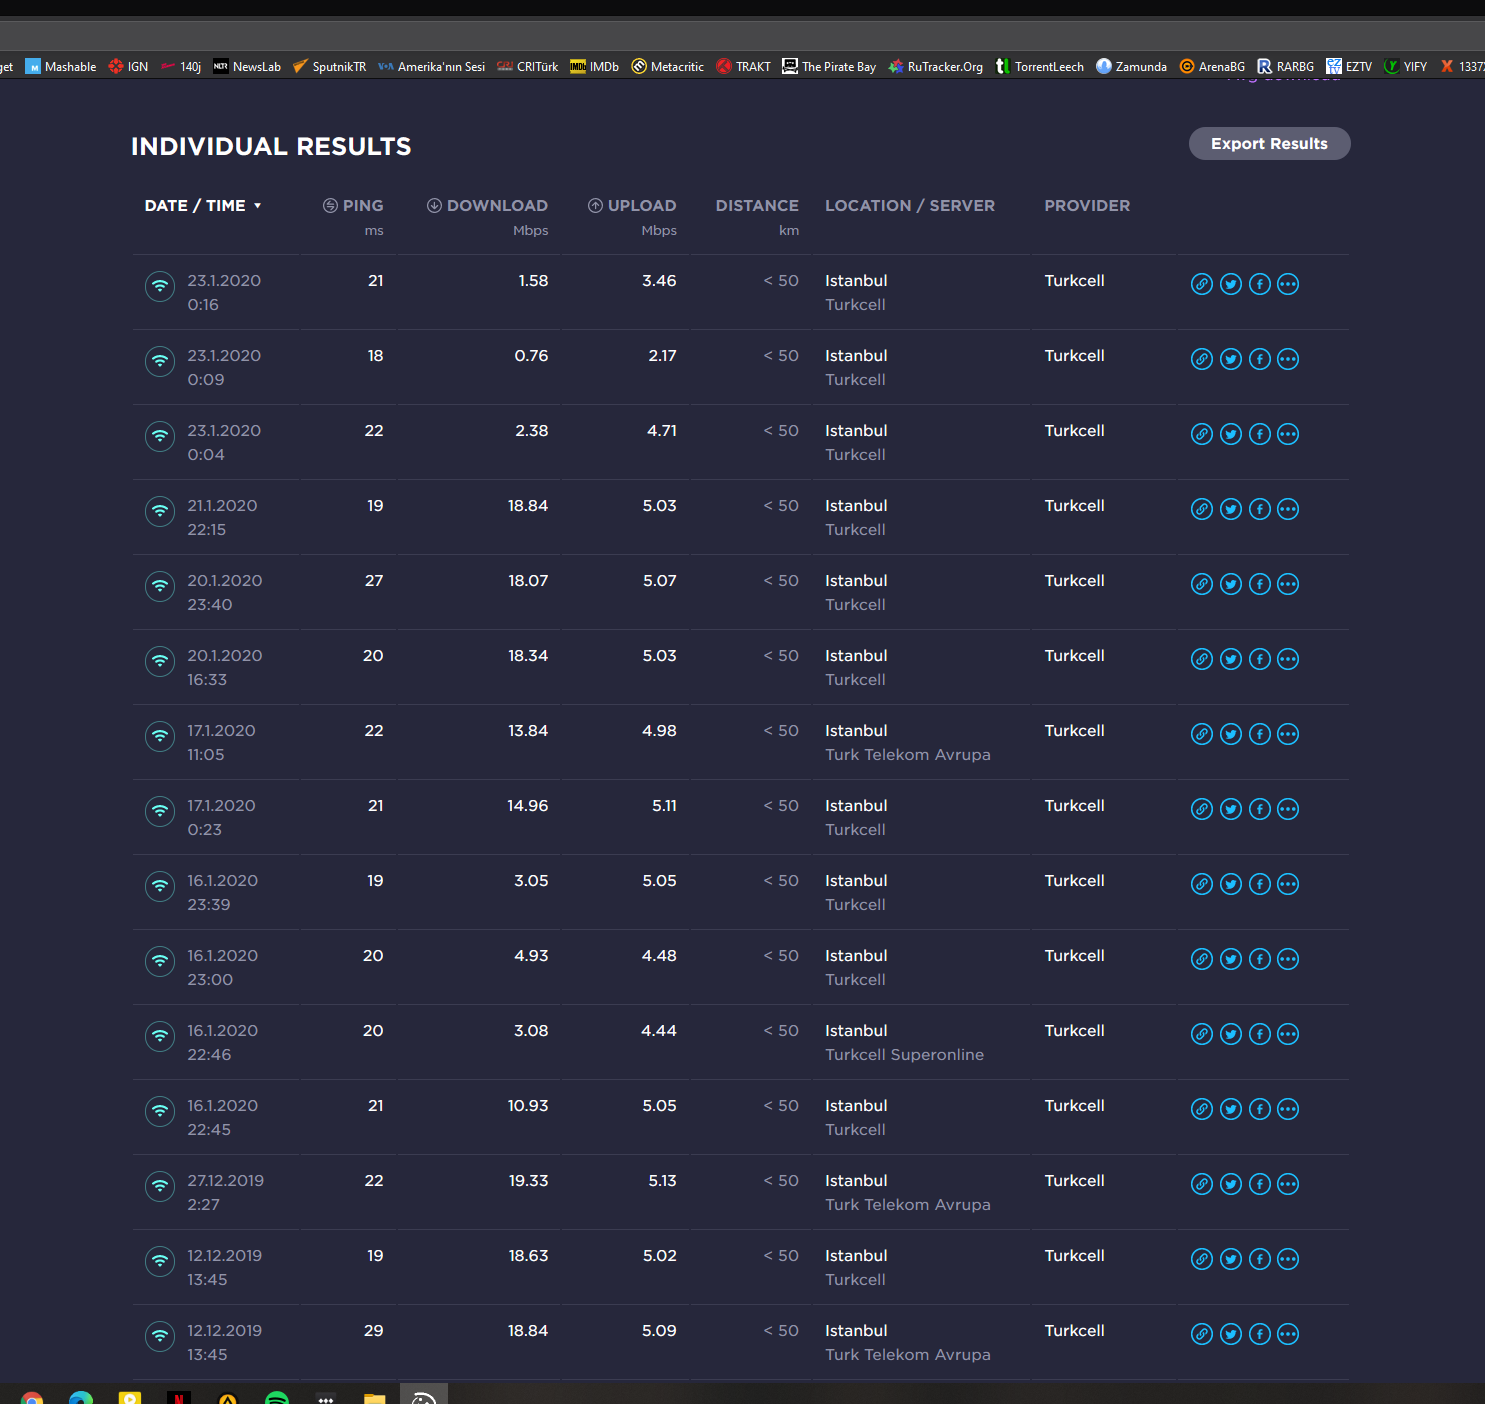Open Chrome from the taskbar
The width and height of the screenshot is (1485, 1404).
pyautogui.click(x=32, y=1397)
